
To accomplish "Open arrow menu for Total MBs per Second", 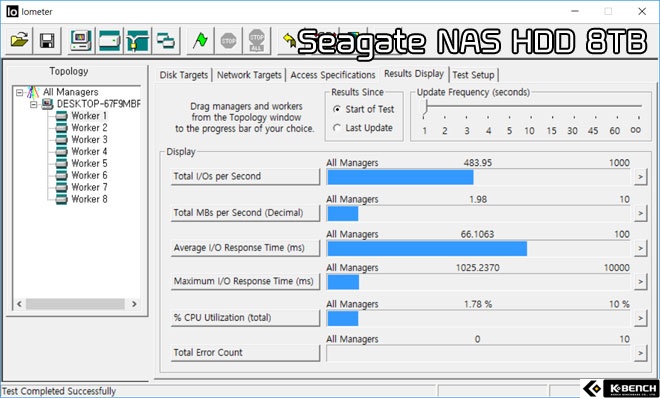I will pyautogui.click(x=640, y=213).
